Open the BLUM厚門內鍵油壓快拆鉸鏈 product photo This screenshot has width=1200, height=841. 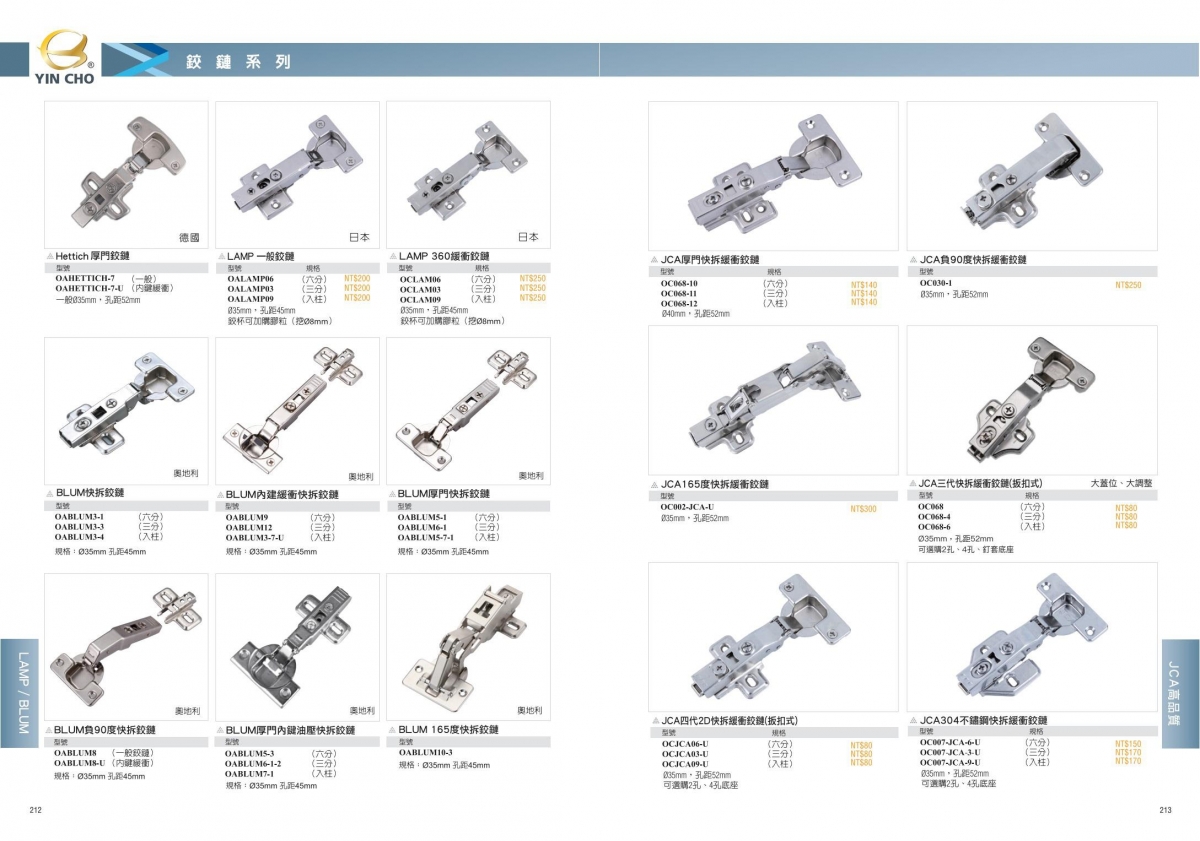(297, 647)
